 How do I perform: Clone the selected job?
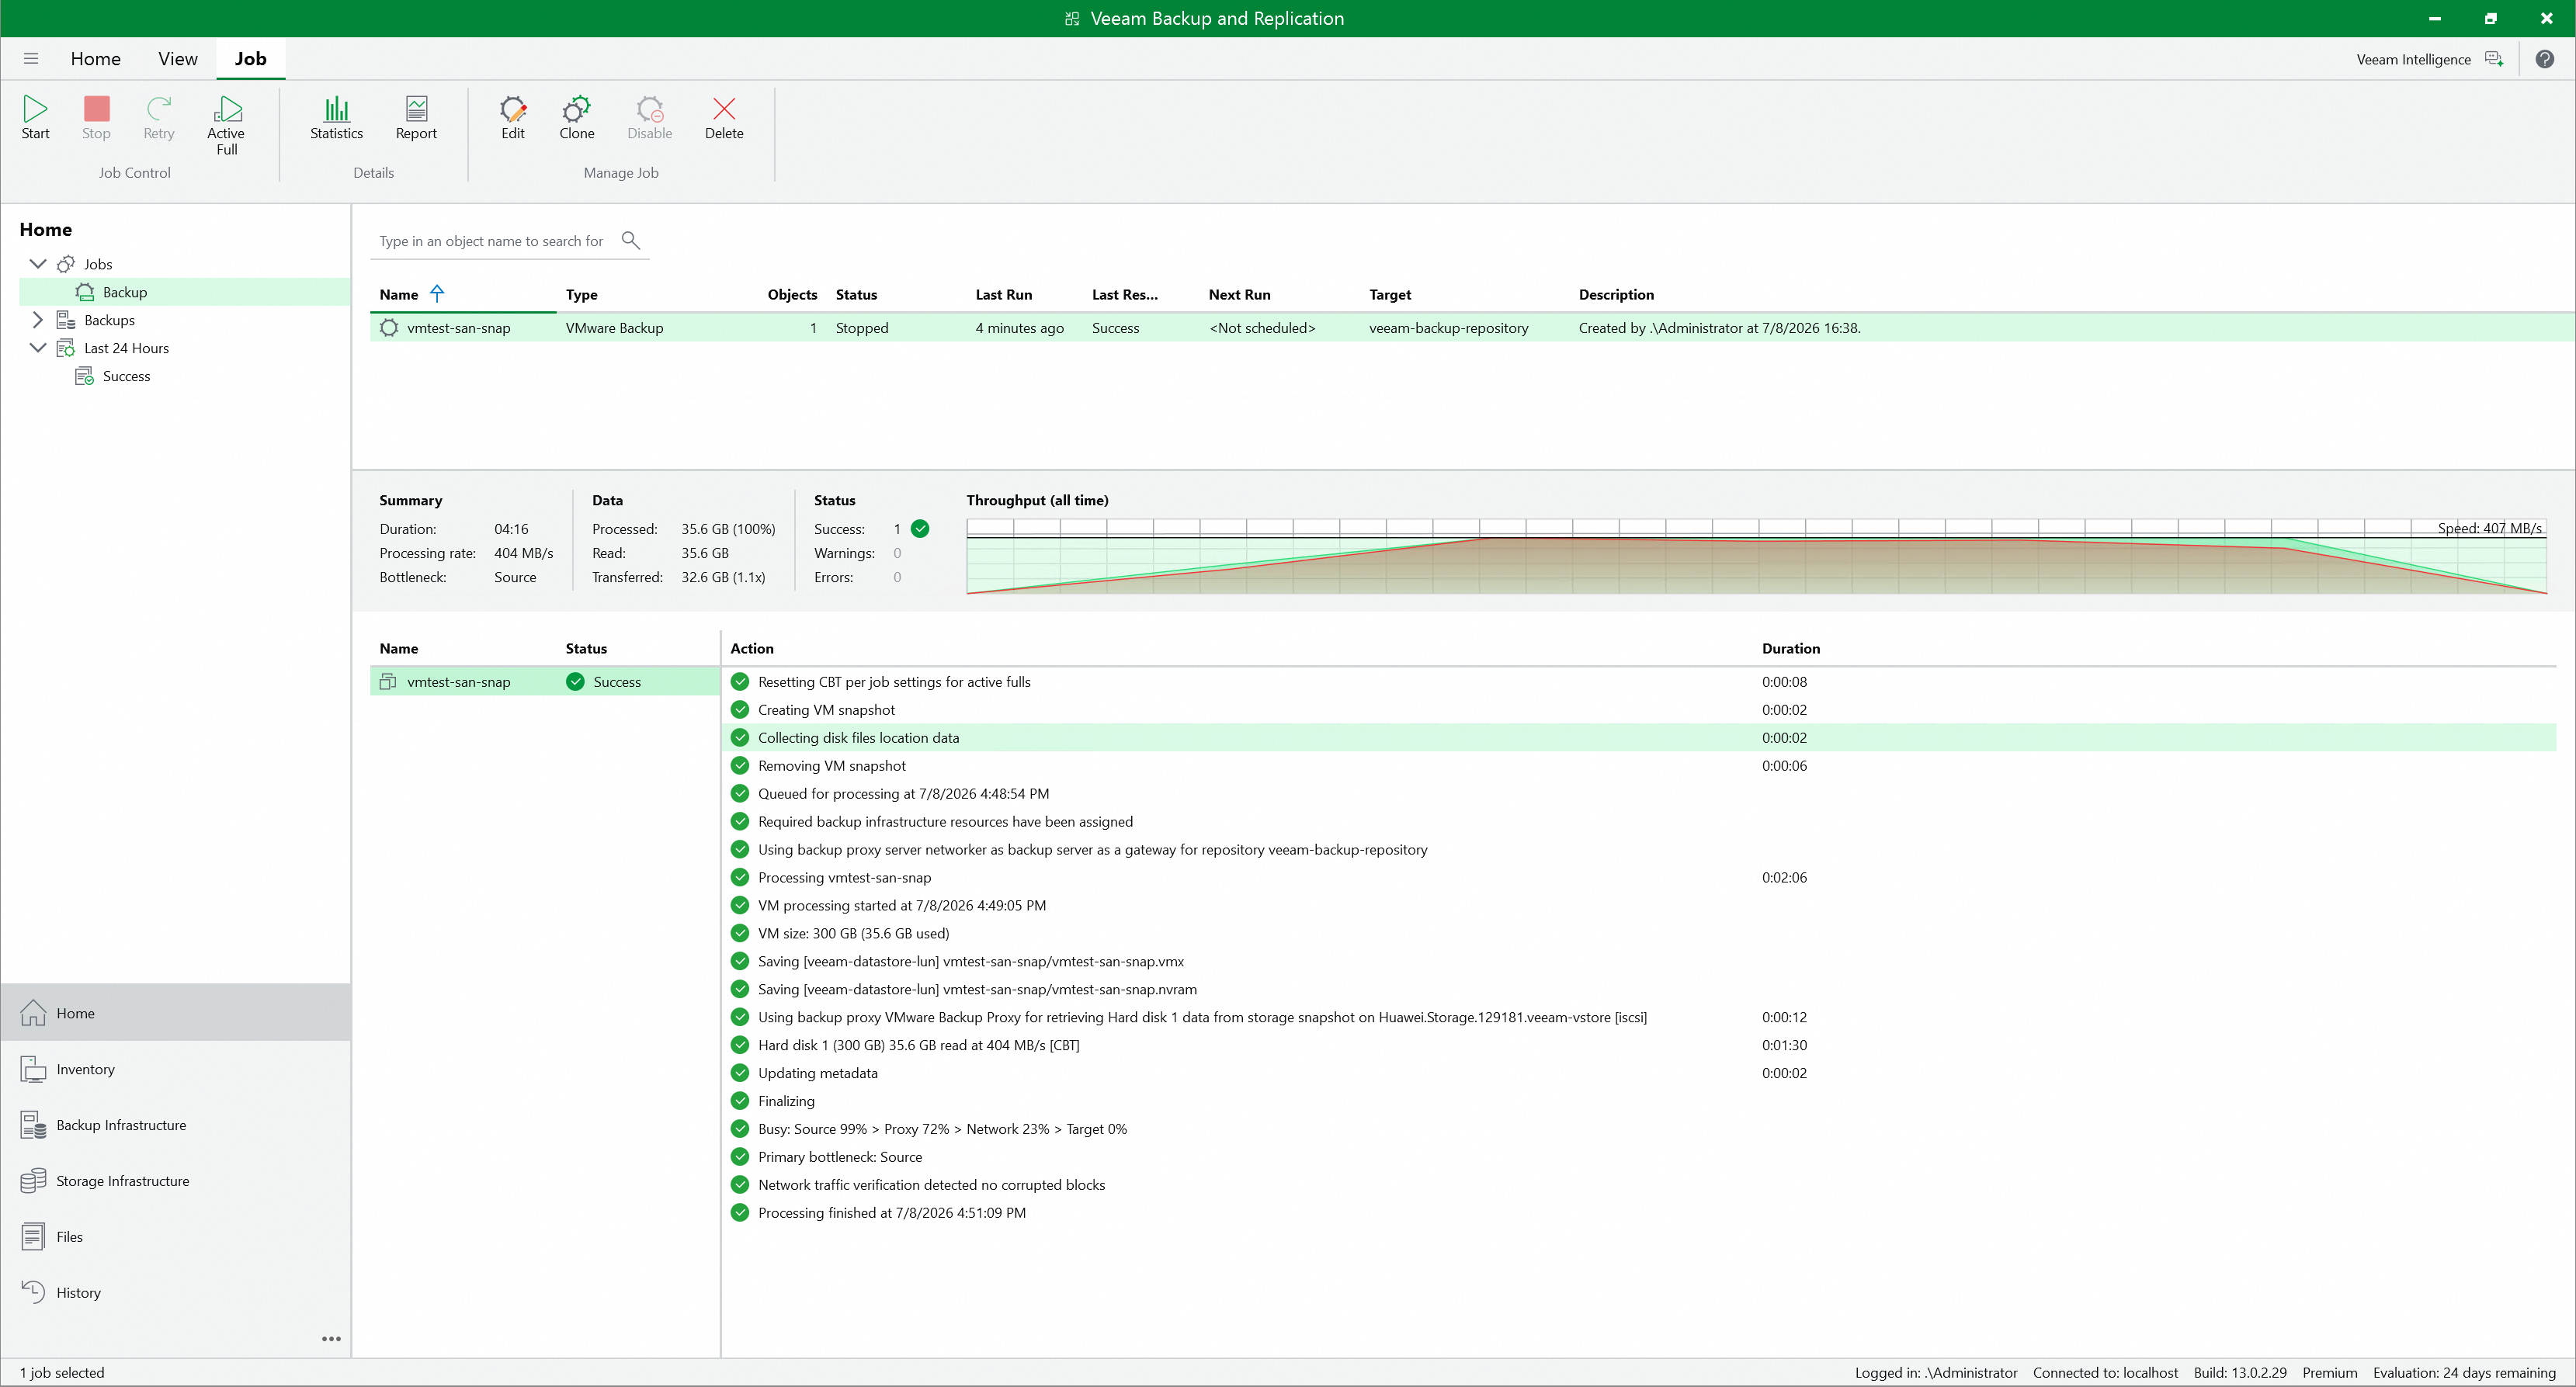tap(576, 118)
